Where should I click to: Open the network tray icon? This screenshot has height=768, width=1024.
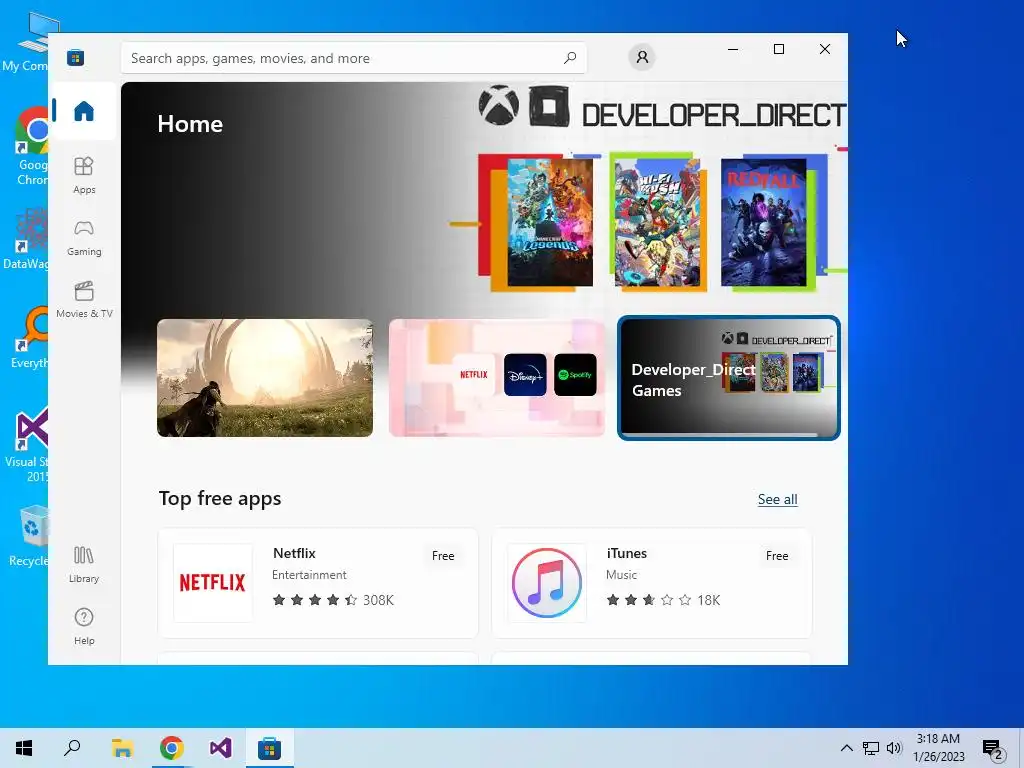(871, 748)
